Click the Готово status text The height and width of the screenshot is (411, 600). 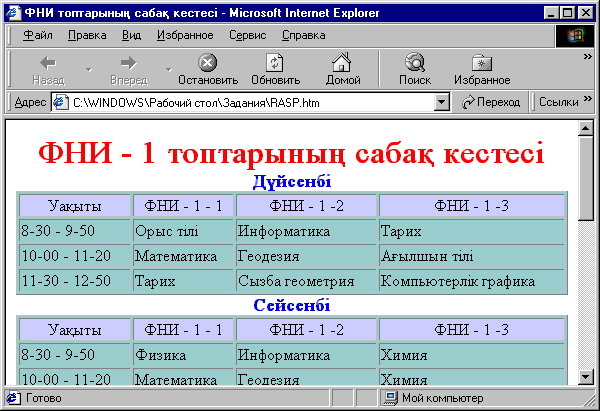[43, 398]
